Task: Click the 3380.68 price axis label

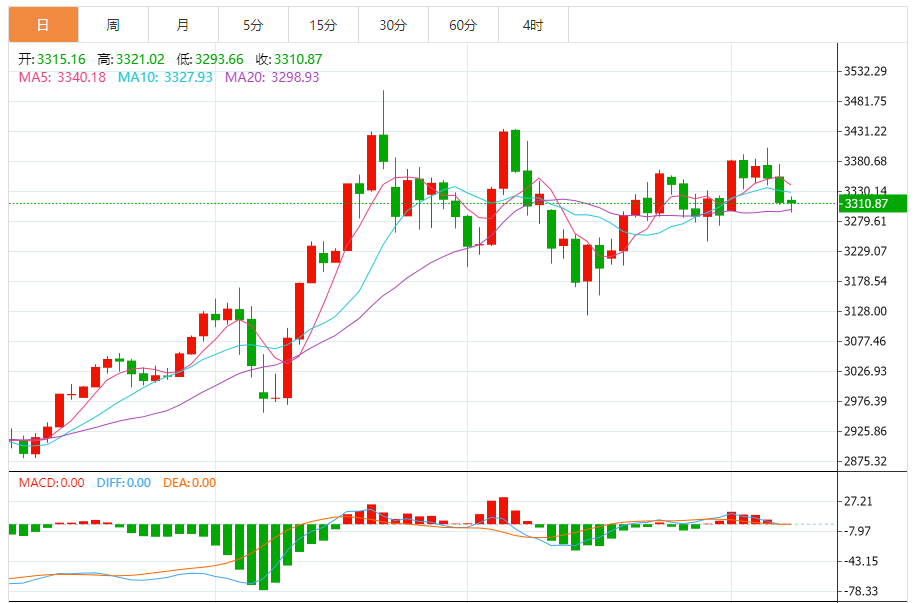Action: [x=865, y=161]
